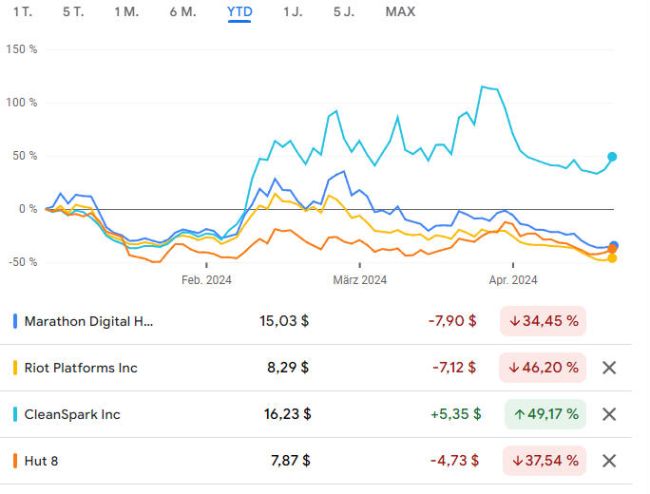Click the Feb. 2024 axis label
650x494 pixels.
pos(206,280)
